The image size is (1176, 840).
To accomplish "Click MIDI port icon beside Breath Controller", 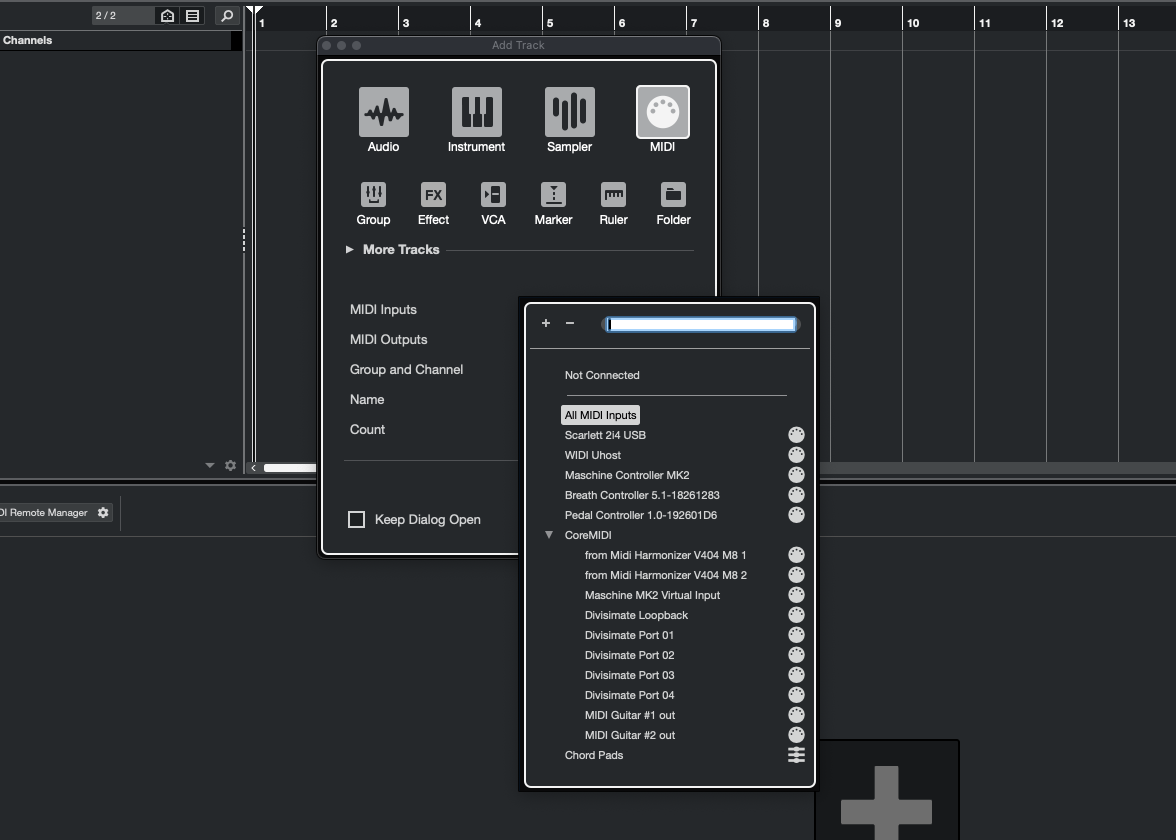I will tap(796, 495).
